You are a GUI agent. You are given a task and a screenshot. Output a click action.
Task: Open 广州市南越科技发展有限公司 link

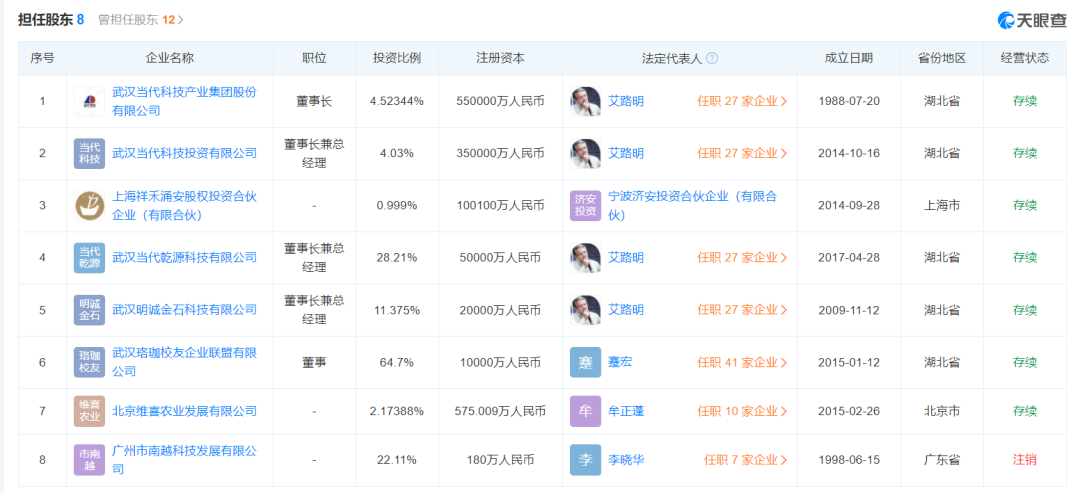click(184, 460)
